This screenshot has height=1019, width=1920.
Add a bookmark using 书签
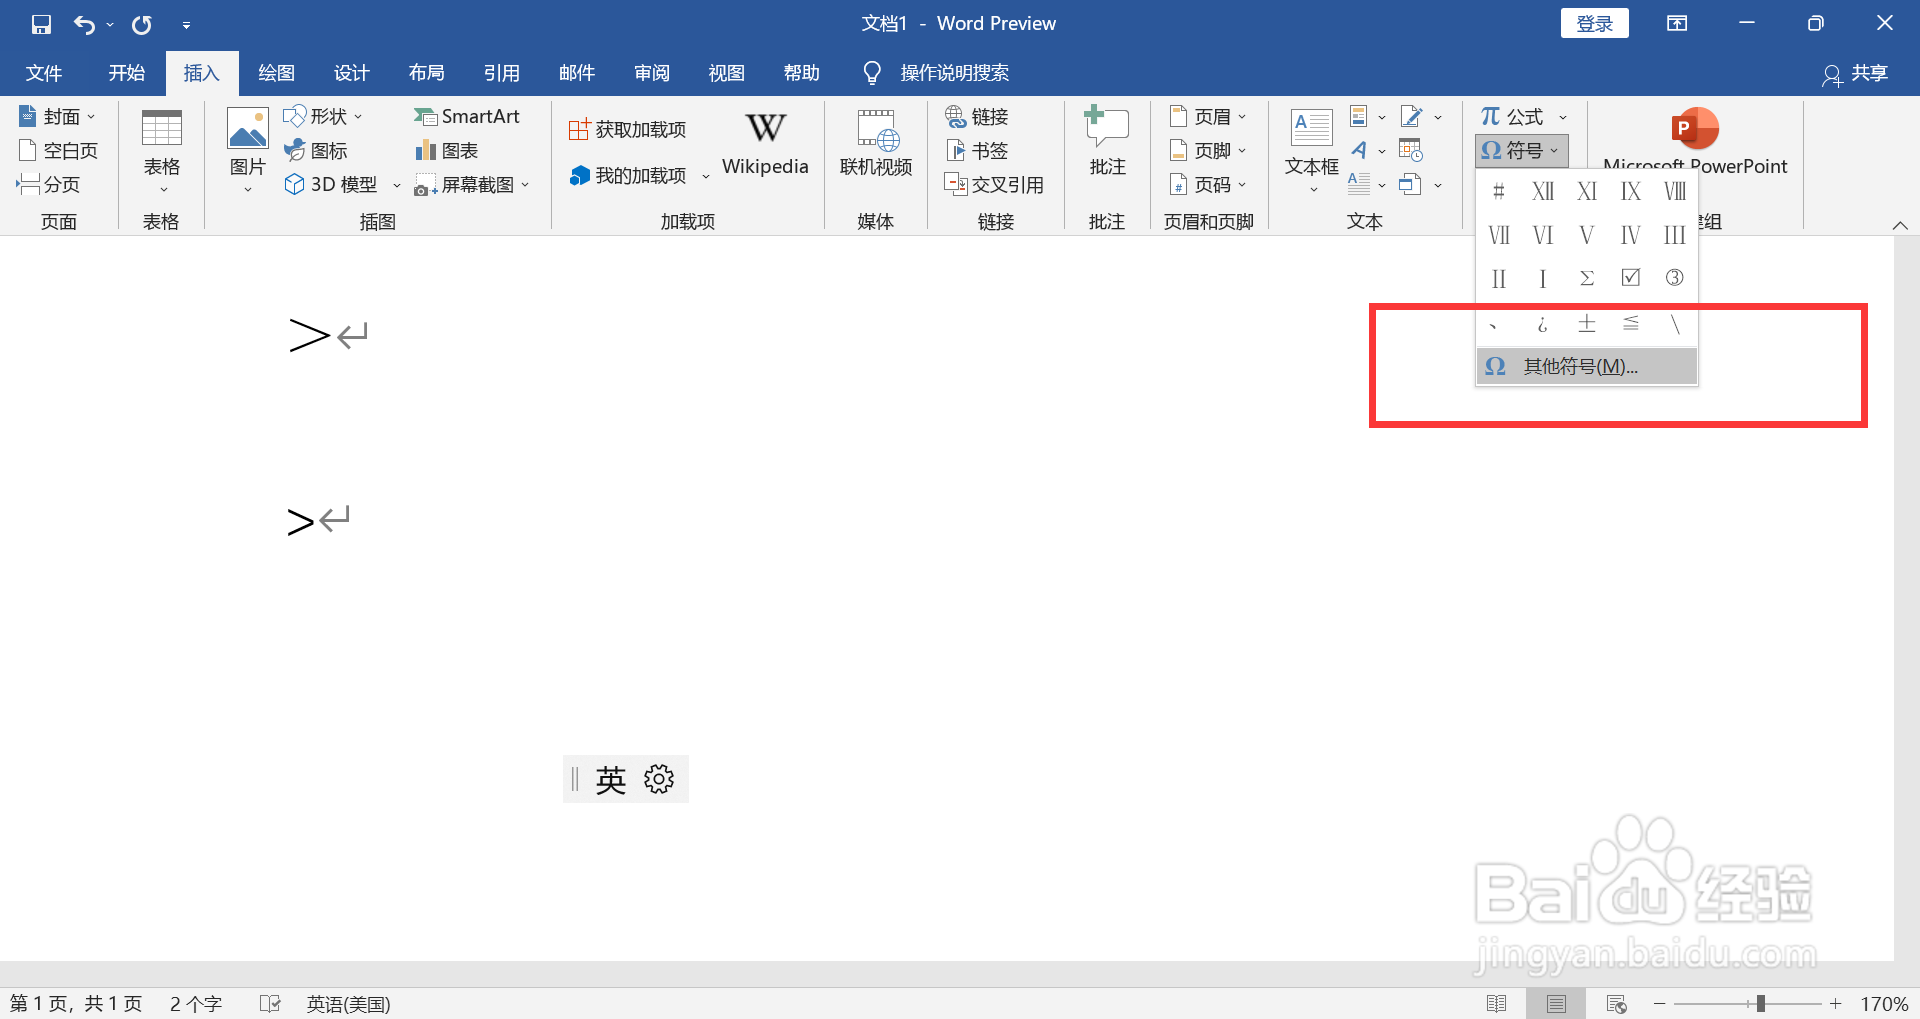(976, 150)
